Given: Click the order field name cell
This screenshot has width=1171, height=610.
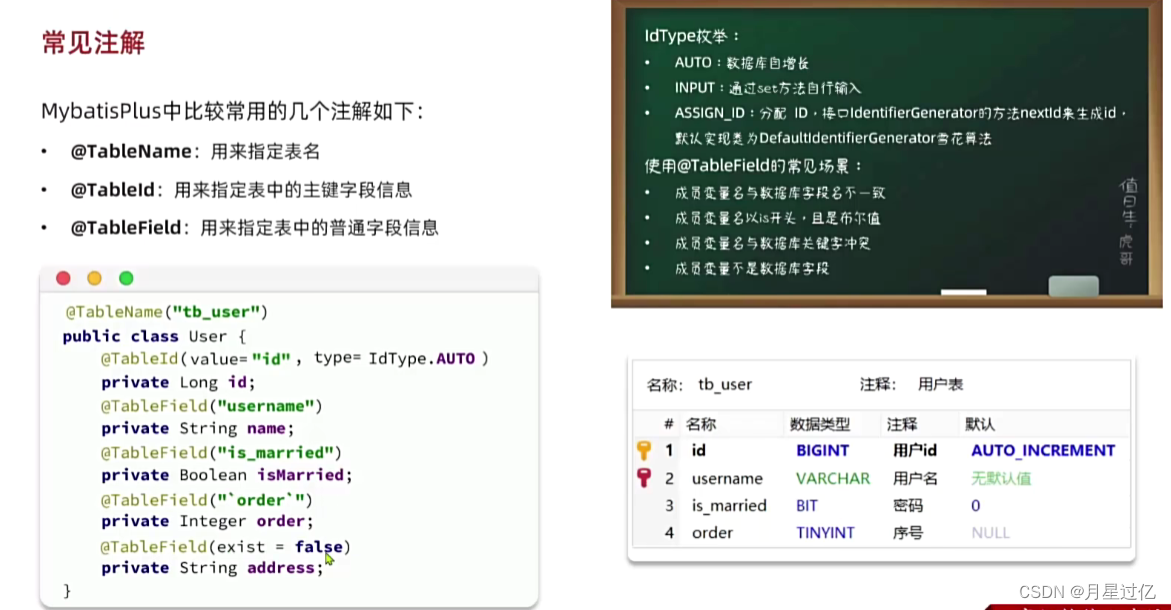Looking at the screenshot, I should (x=712, y=533).
